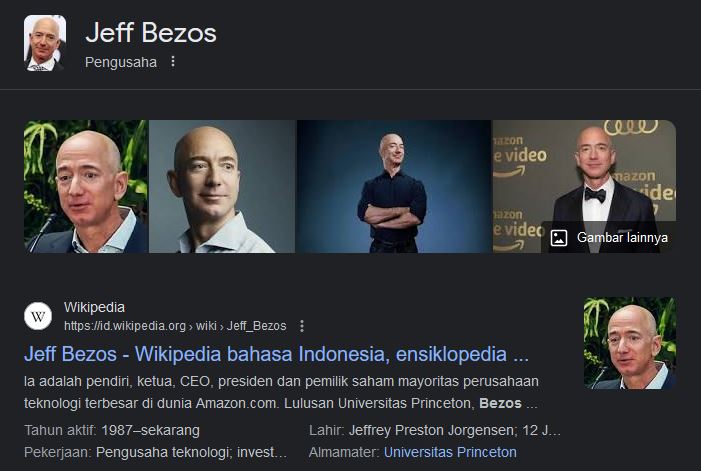Open the three-dot menu beside Pengusaha
The height and width of the screenshot is (471, 701).
pos(173,62)
